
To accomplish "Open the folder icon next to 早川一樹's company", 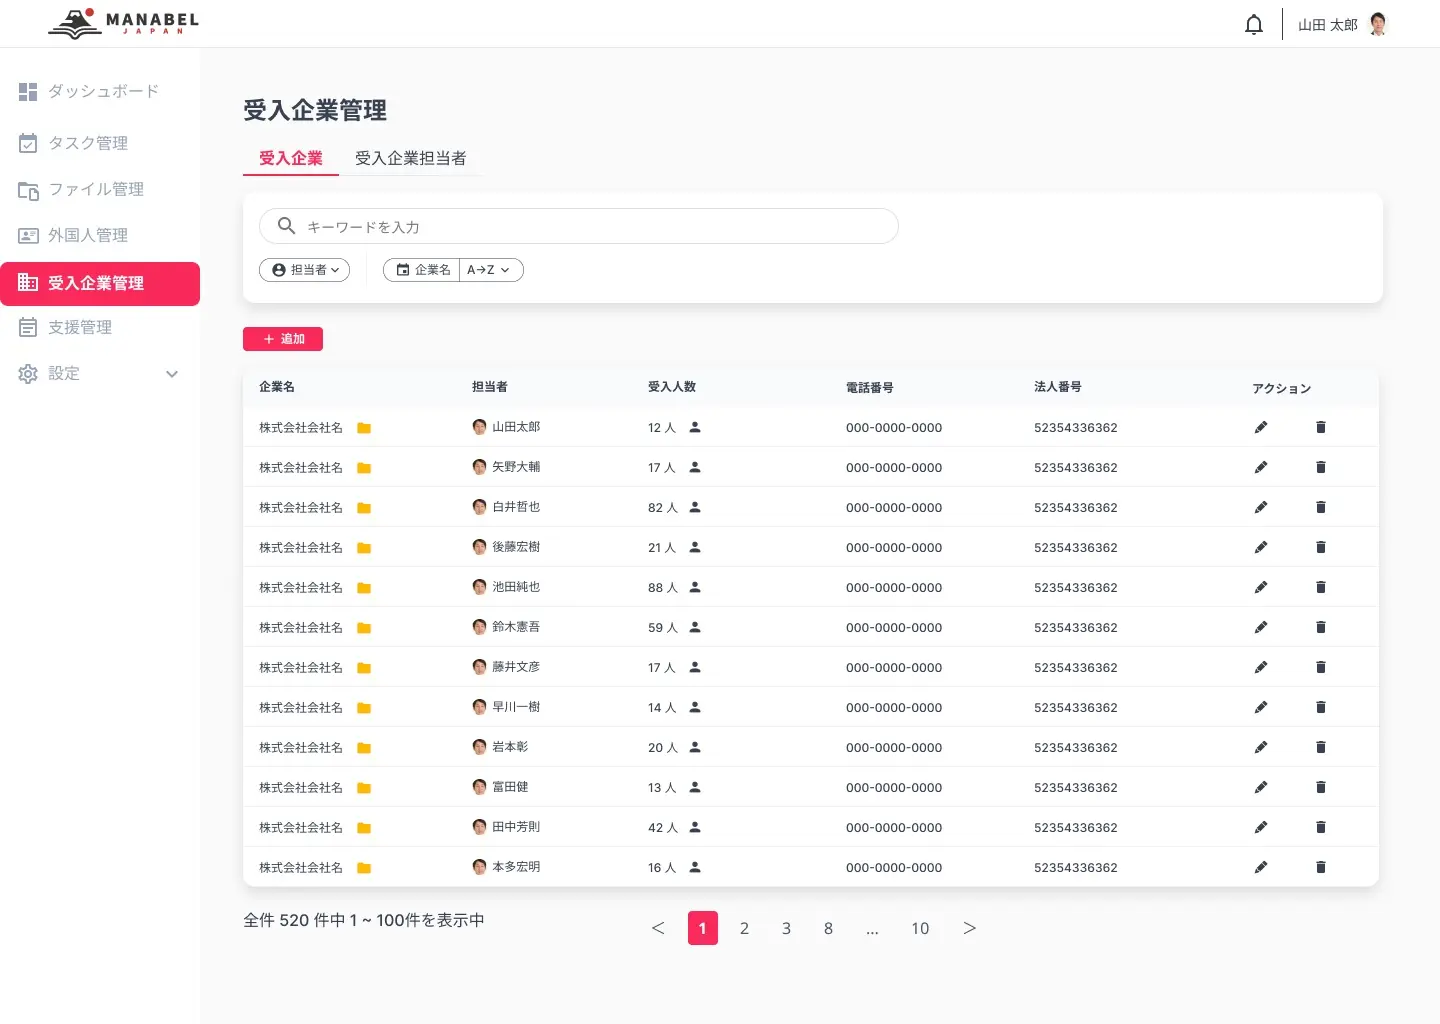I will click(364, 707).
